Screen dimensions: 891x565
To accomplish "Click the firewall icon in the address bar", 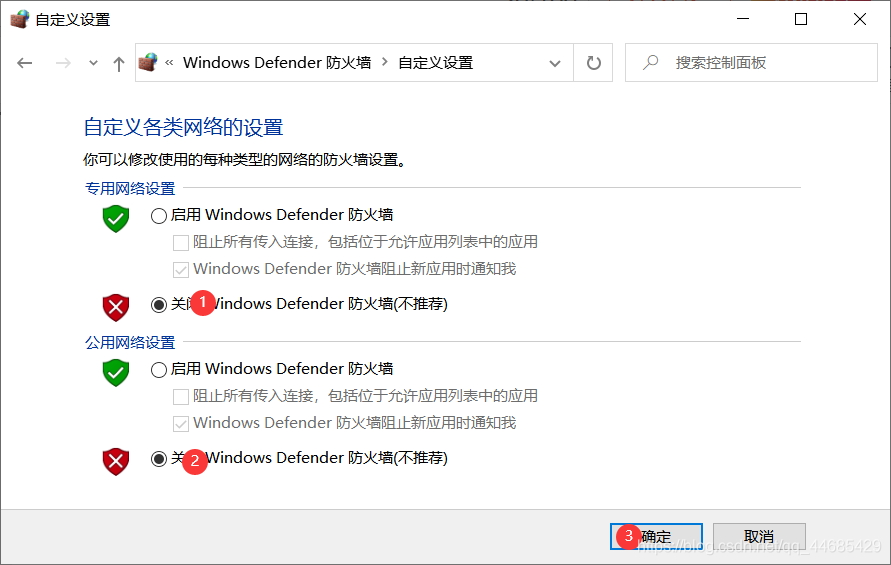I will point(148,62).
